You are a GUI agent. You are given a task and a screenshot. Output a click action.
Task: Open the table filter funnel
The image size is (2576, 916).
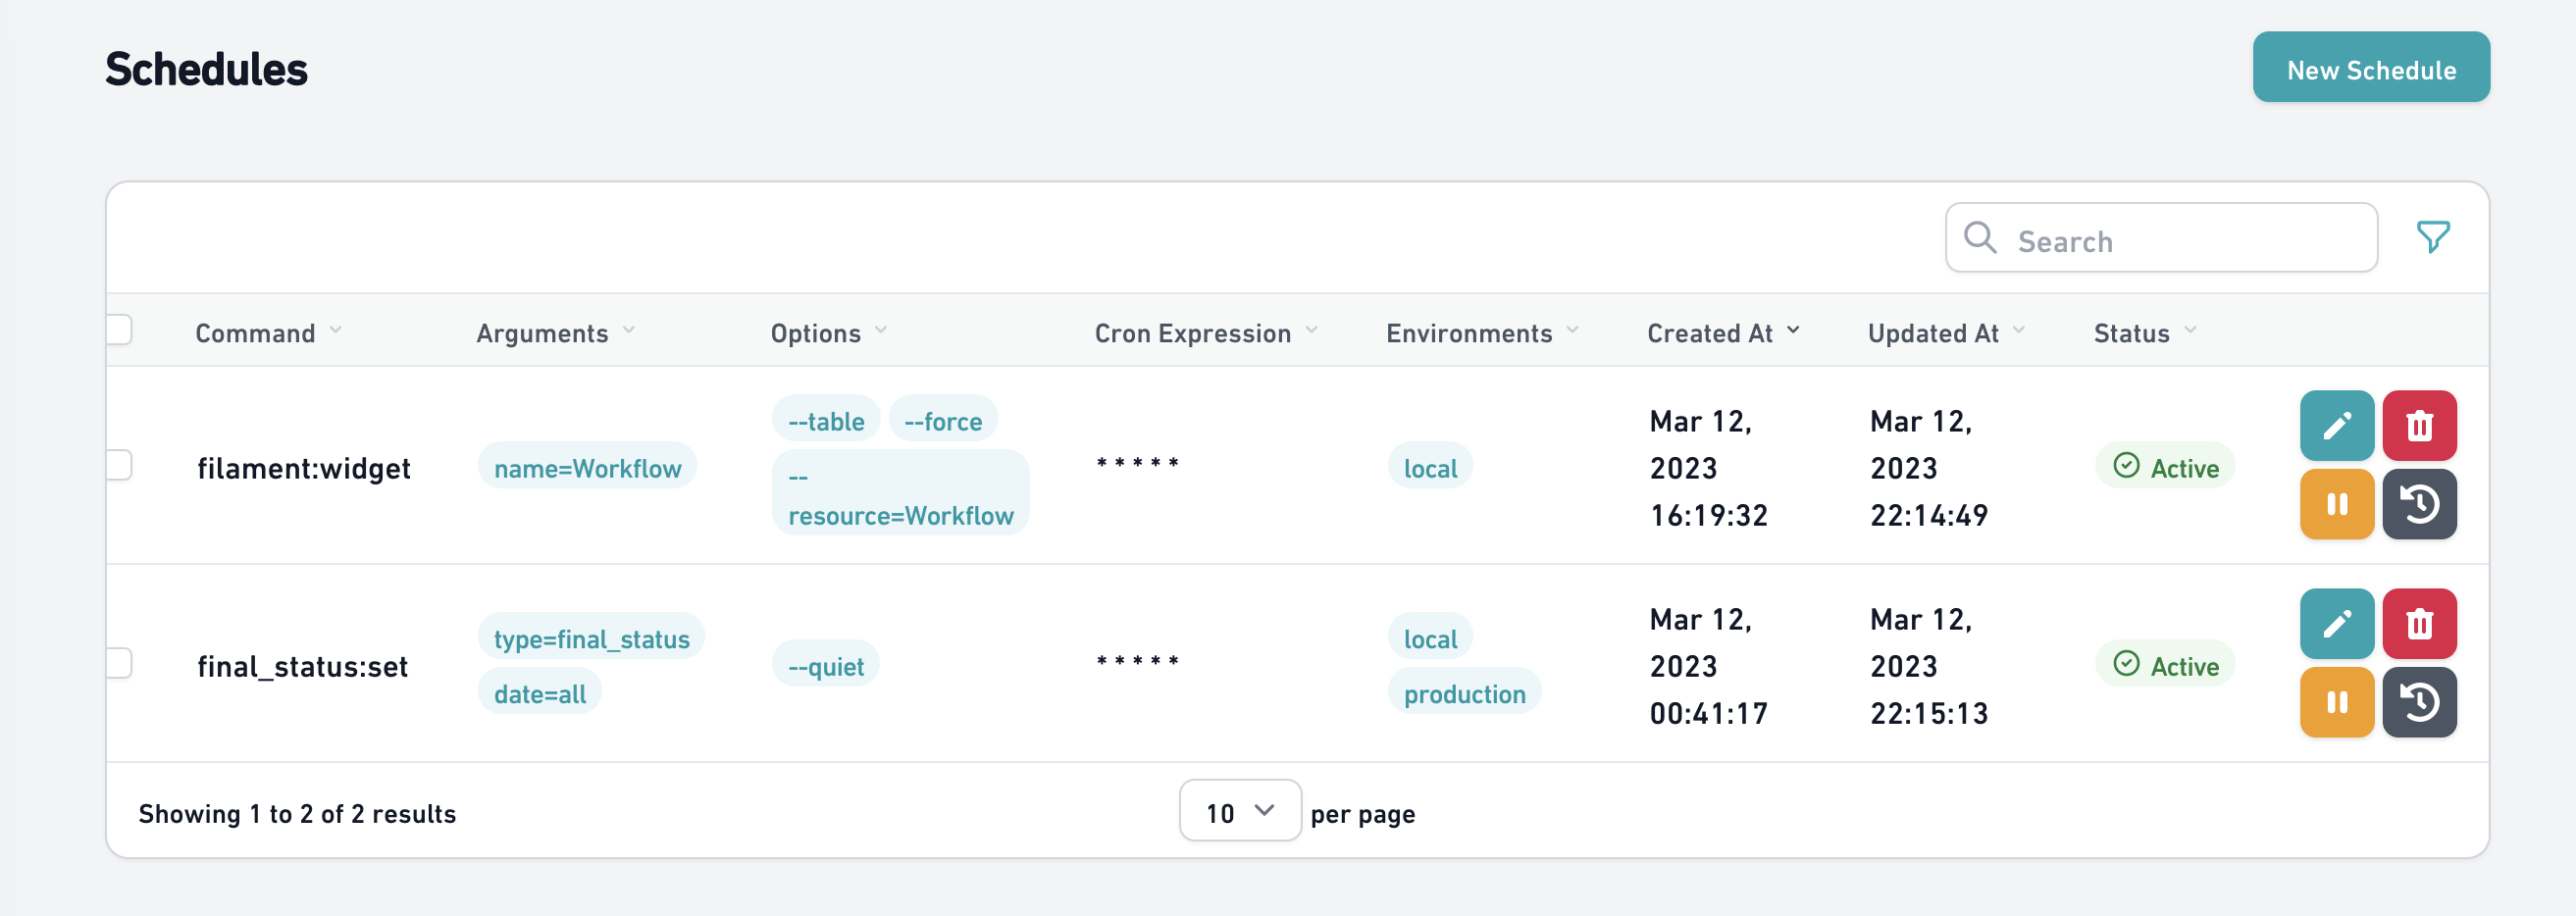coord(2432,237)
